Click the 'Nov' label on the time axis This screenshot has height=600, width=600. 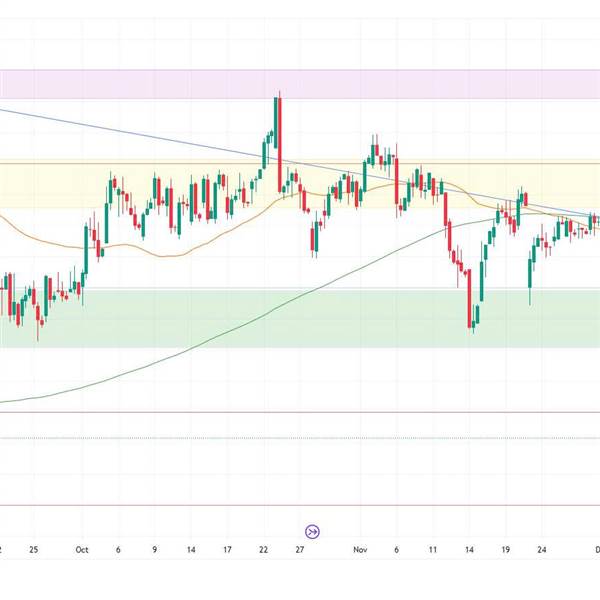tap(360, 549)
